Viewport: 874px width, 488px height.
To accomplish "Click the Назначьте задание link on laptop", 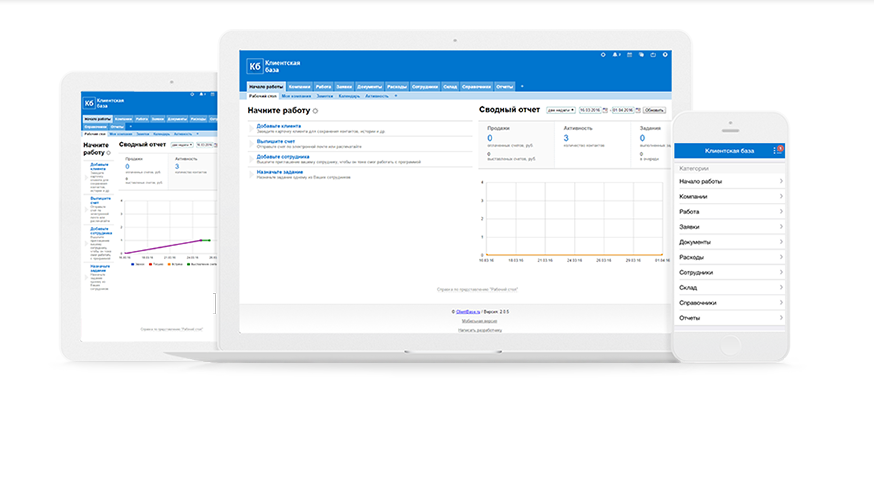I will [280, 172].
